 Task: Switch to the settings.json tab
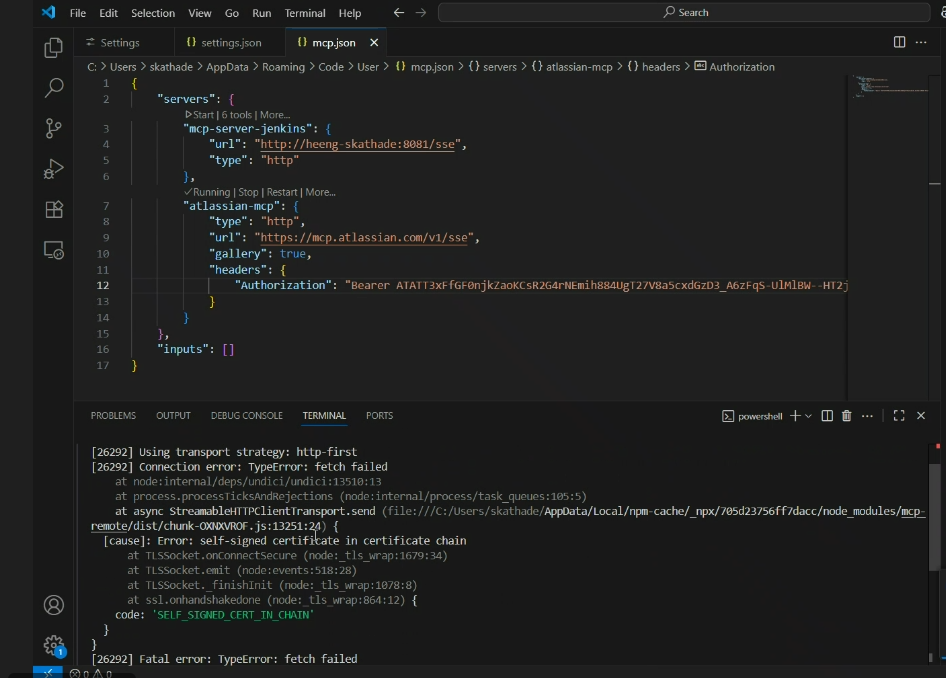pos(230,43)
